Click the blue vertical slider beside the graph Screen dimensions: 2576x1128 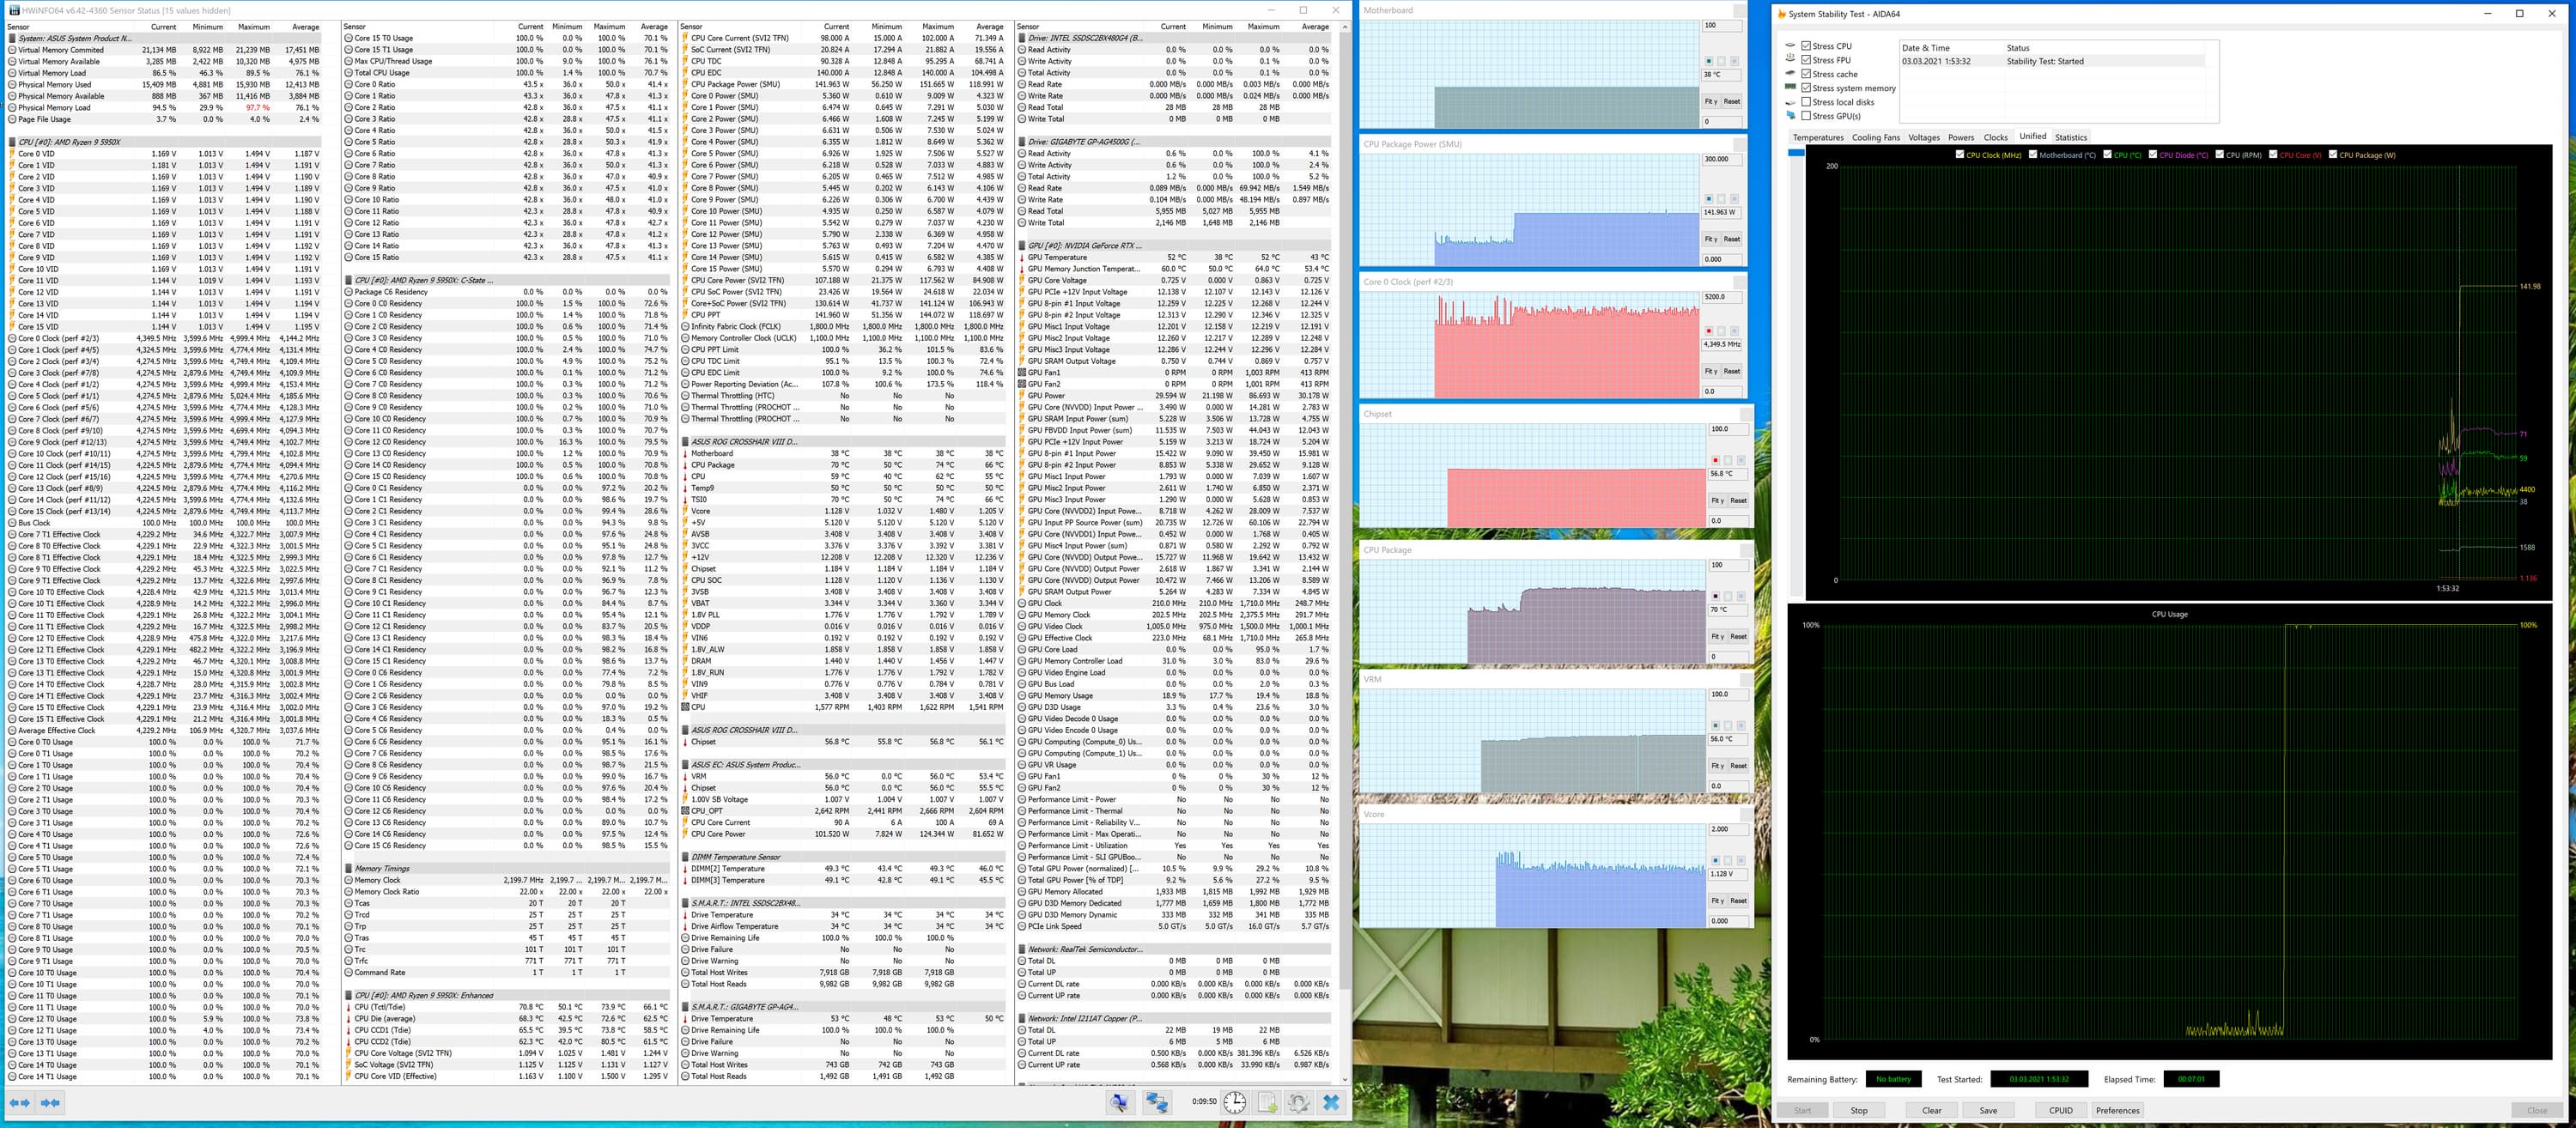[1796, 153]
